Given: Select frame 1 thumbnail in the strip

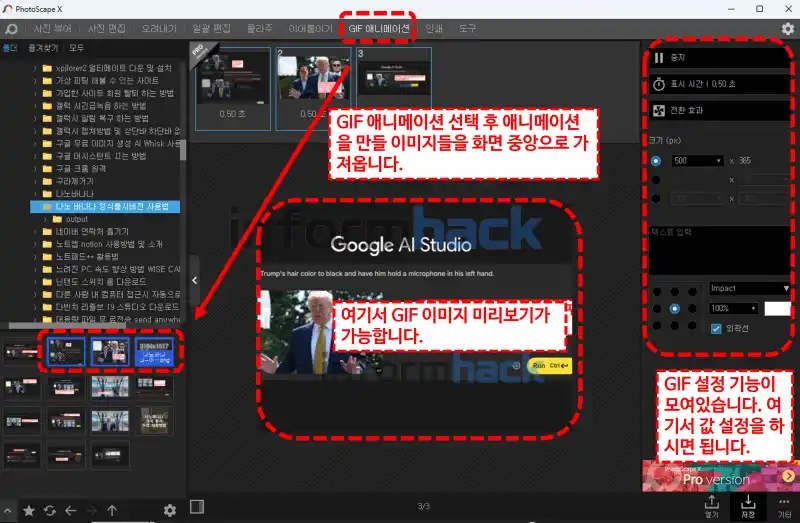Looking at the screenshot, I should pyautogui.click(x=233, y=88).
